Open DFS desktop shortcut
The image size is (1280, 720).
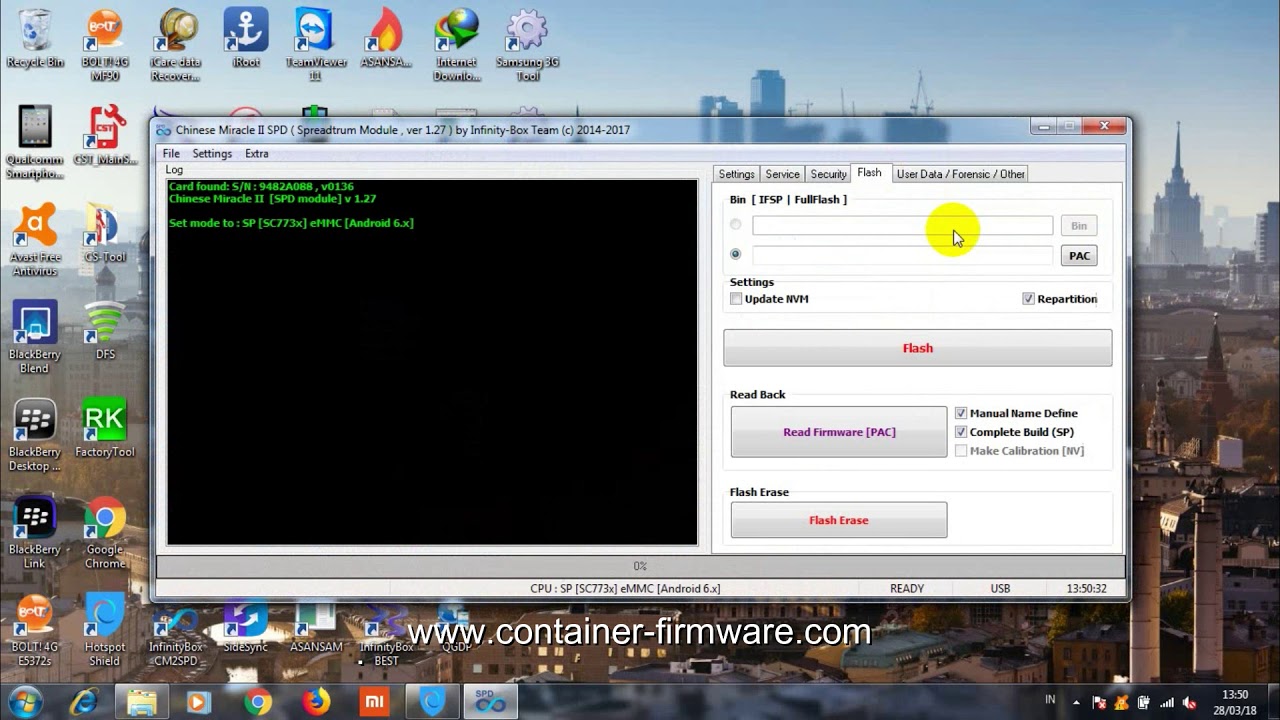coord(105,330)
